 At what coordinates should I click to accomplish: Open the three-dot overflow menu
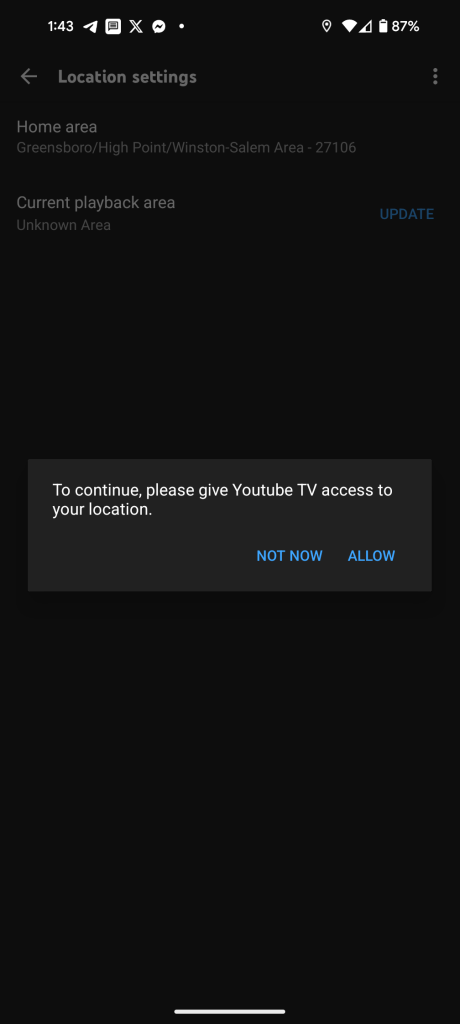[435, 76]
